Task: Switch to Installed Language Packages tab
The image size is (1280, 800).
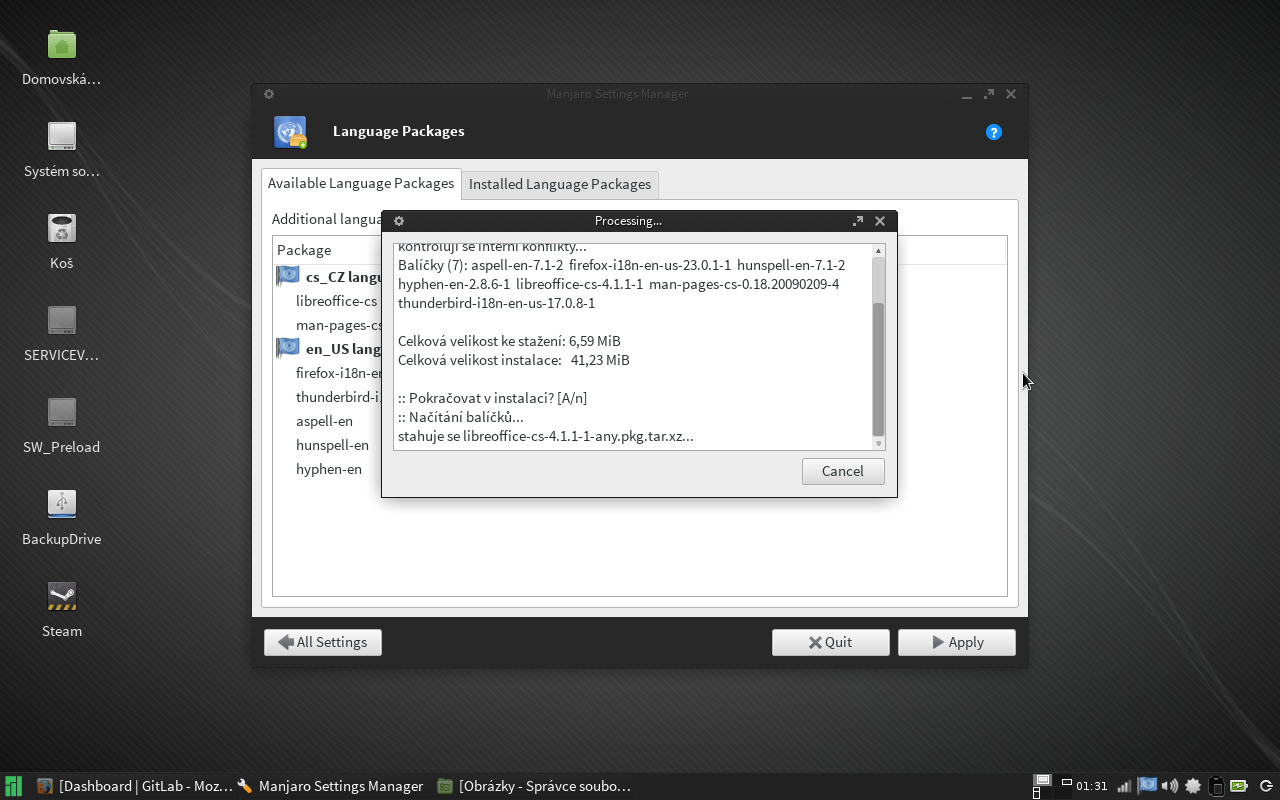Action: tap(560, 184)
